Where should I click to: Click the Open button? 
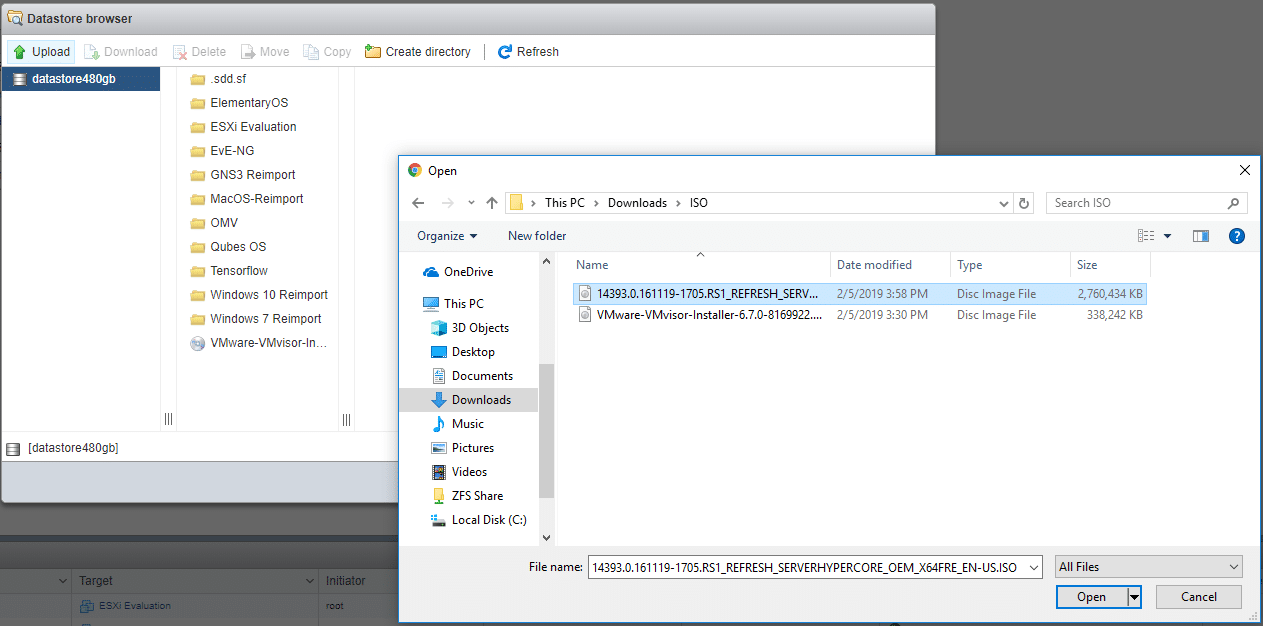tap(1091, 597)
